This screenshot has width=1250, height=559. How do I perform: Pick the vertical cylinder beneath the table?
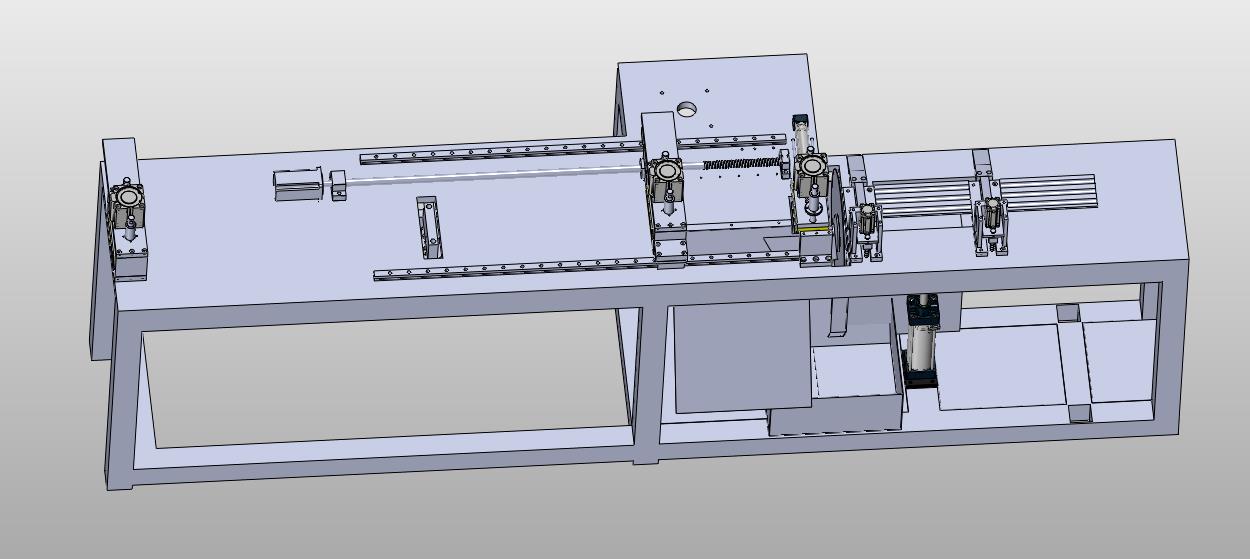[x=922, y=342]
